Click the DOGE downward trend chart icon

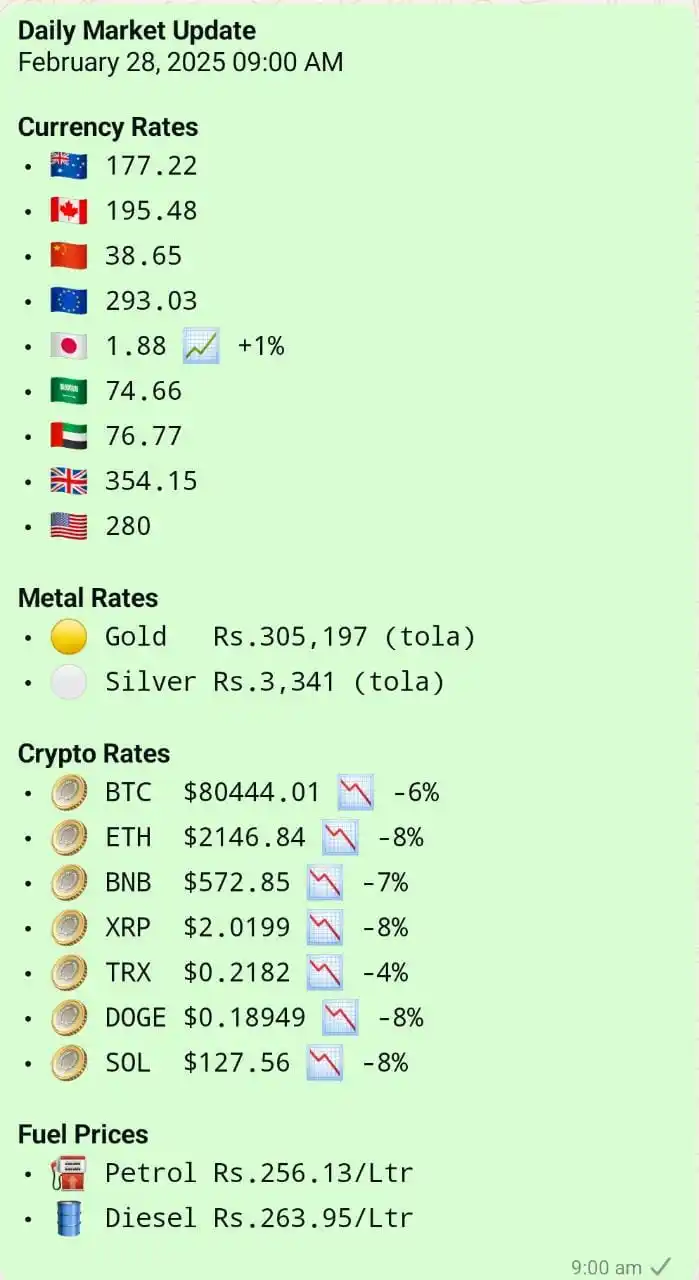(x=340, y=1018)
